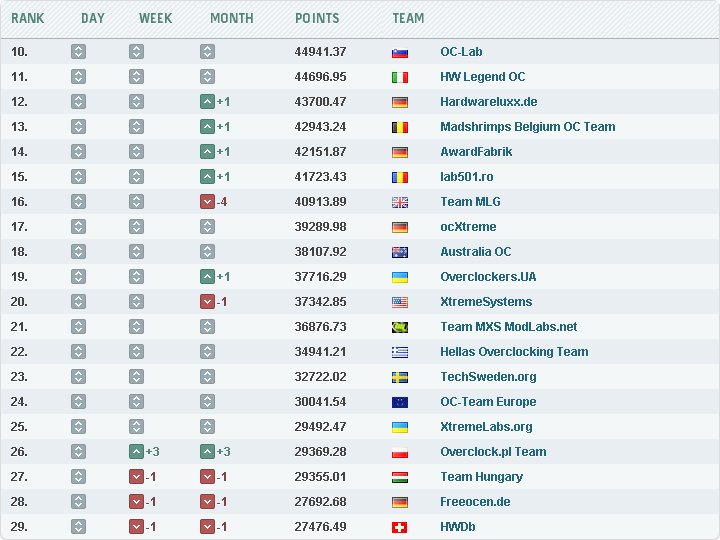Click the red month down-arrow for Team MLG
The image size is (720, 540).
click(207, 202)
